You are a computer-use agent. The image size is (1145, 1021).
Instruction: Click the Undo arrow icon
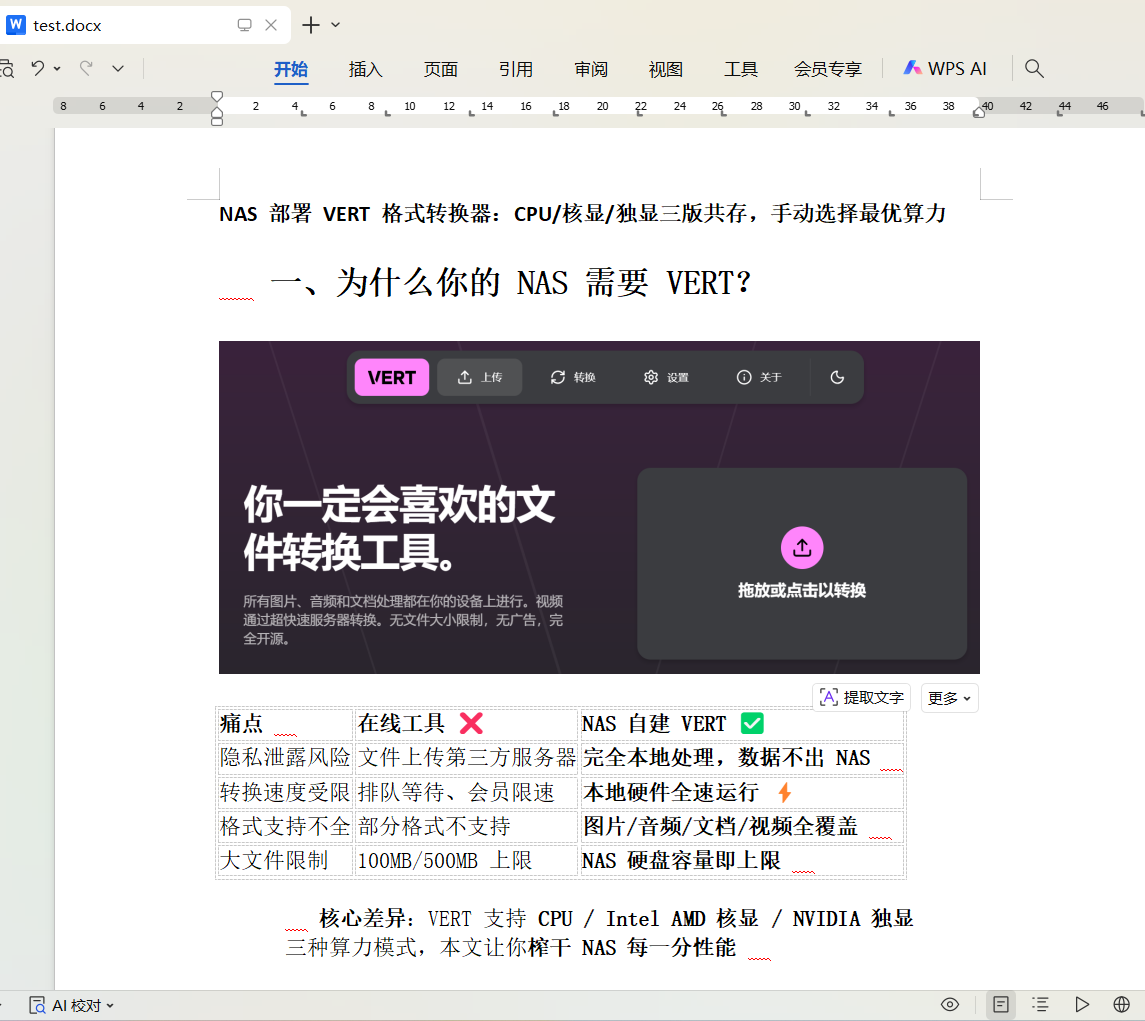37,68
